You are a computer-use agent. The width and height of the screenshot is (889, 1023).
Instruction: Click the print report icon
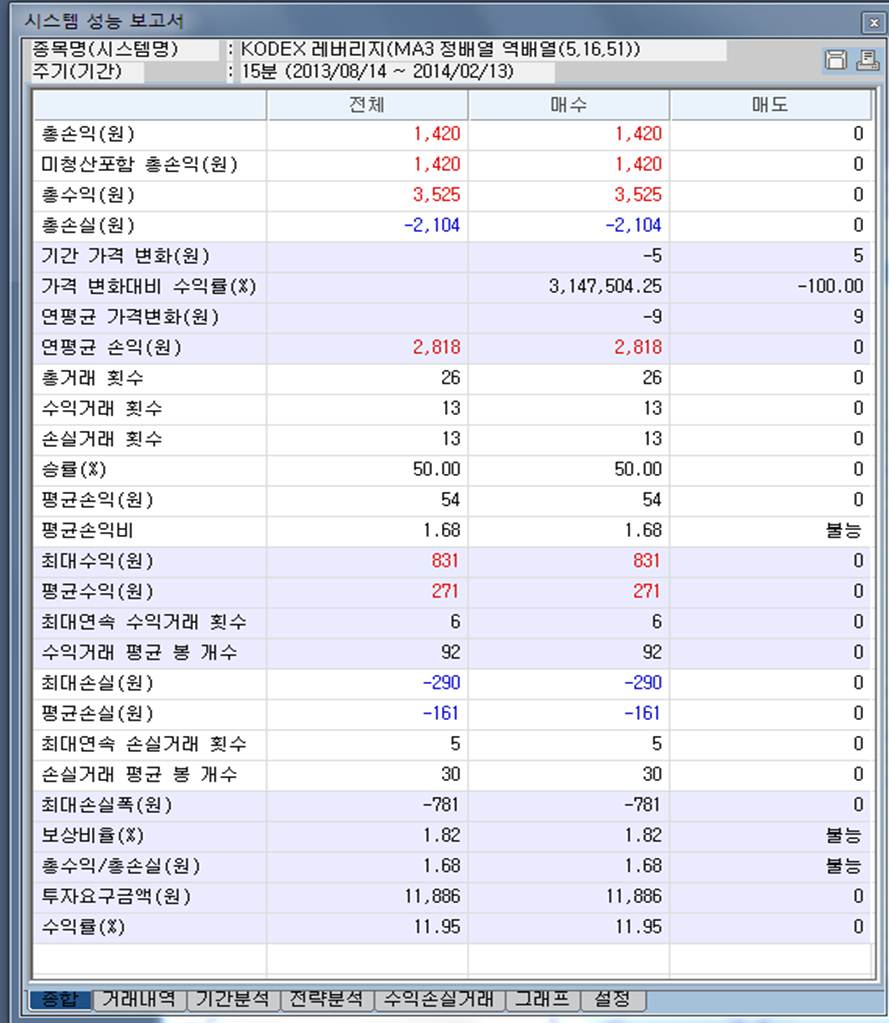pos(866,61)
